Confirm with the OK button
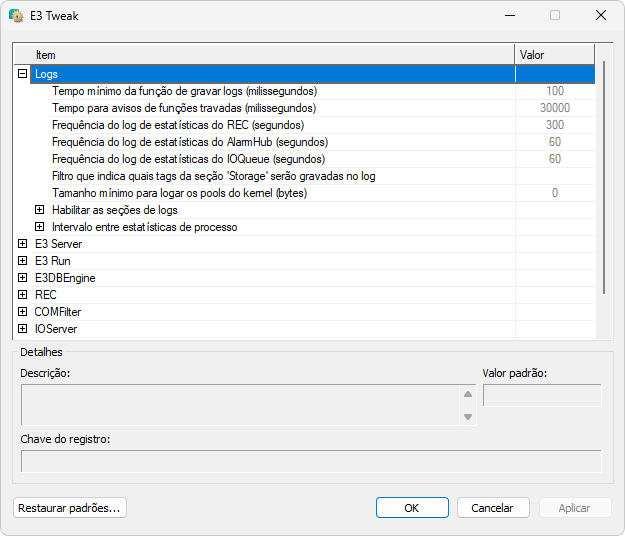 click(412, 508)
